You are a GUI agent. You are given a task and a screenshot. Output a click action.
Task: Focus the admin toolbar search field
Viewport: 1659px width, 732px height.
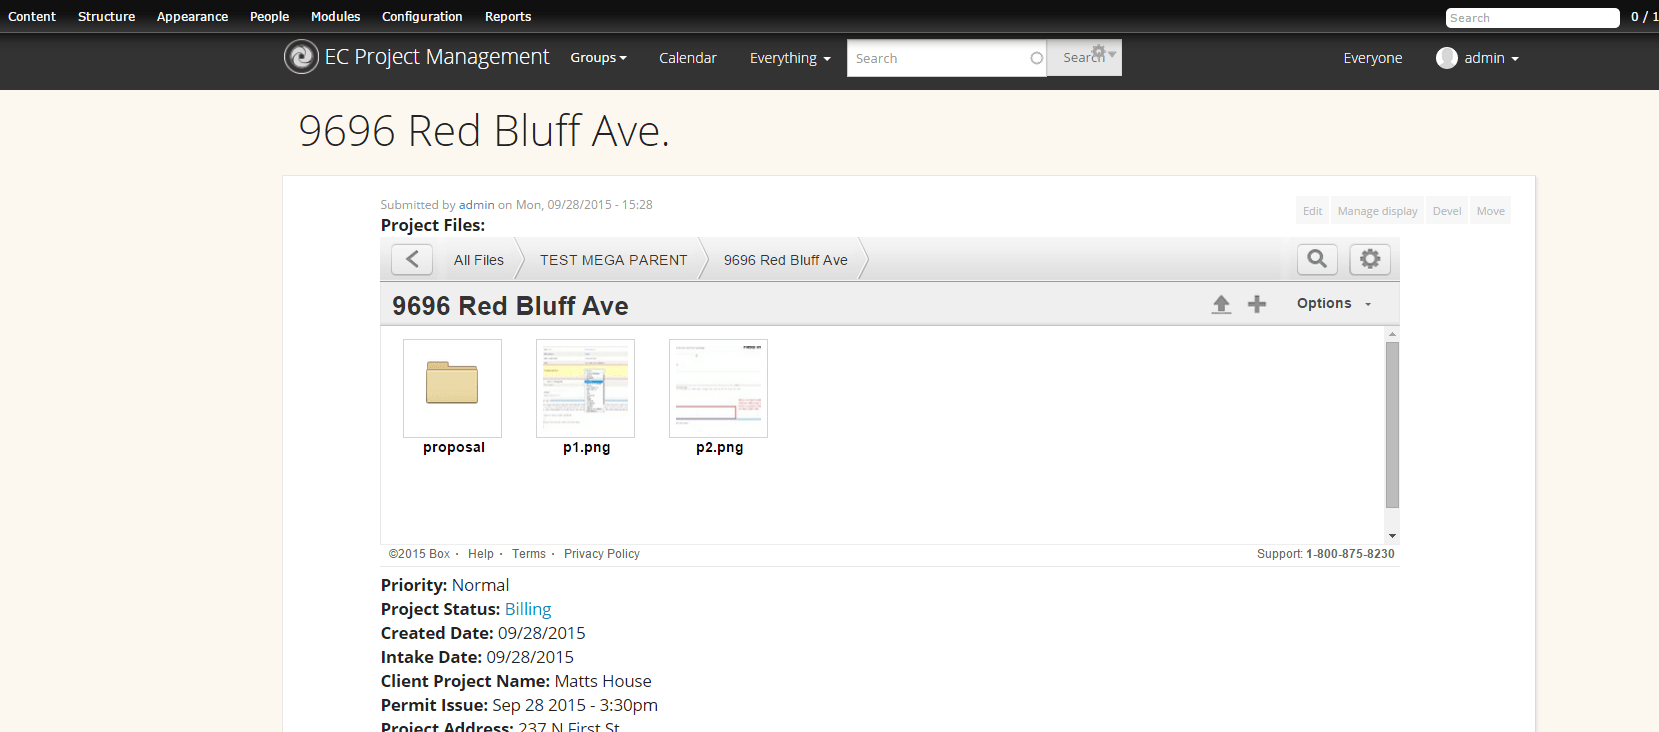pyautogui.click(x=1532, y=18)
